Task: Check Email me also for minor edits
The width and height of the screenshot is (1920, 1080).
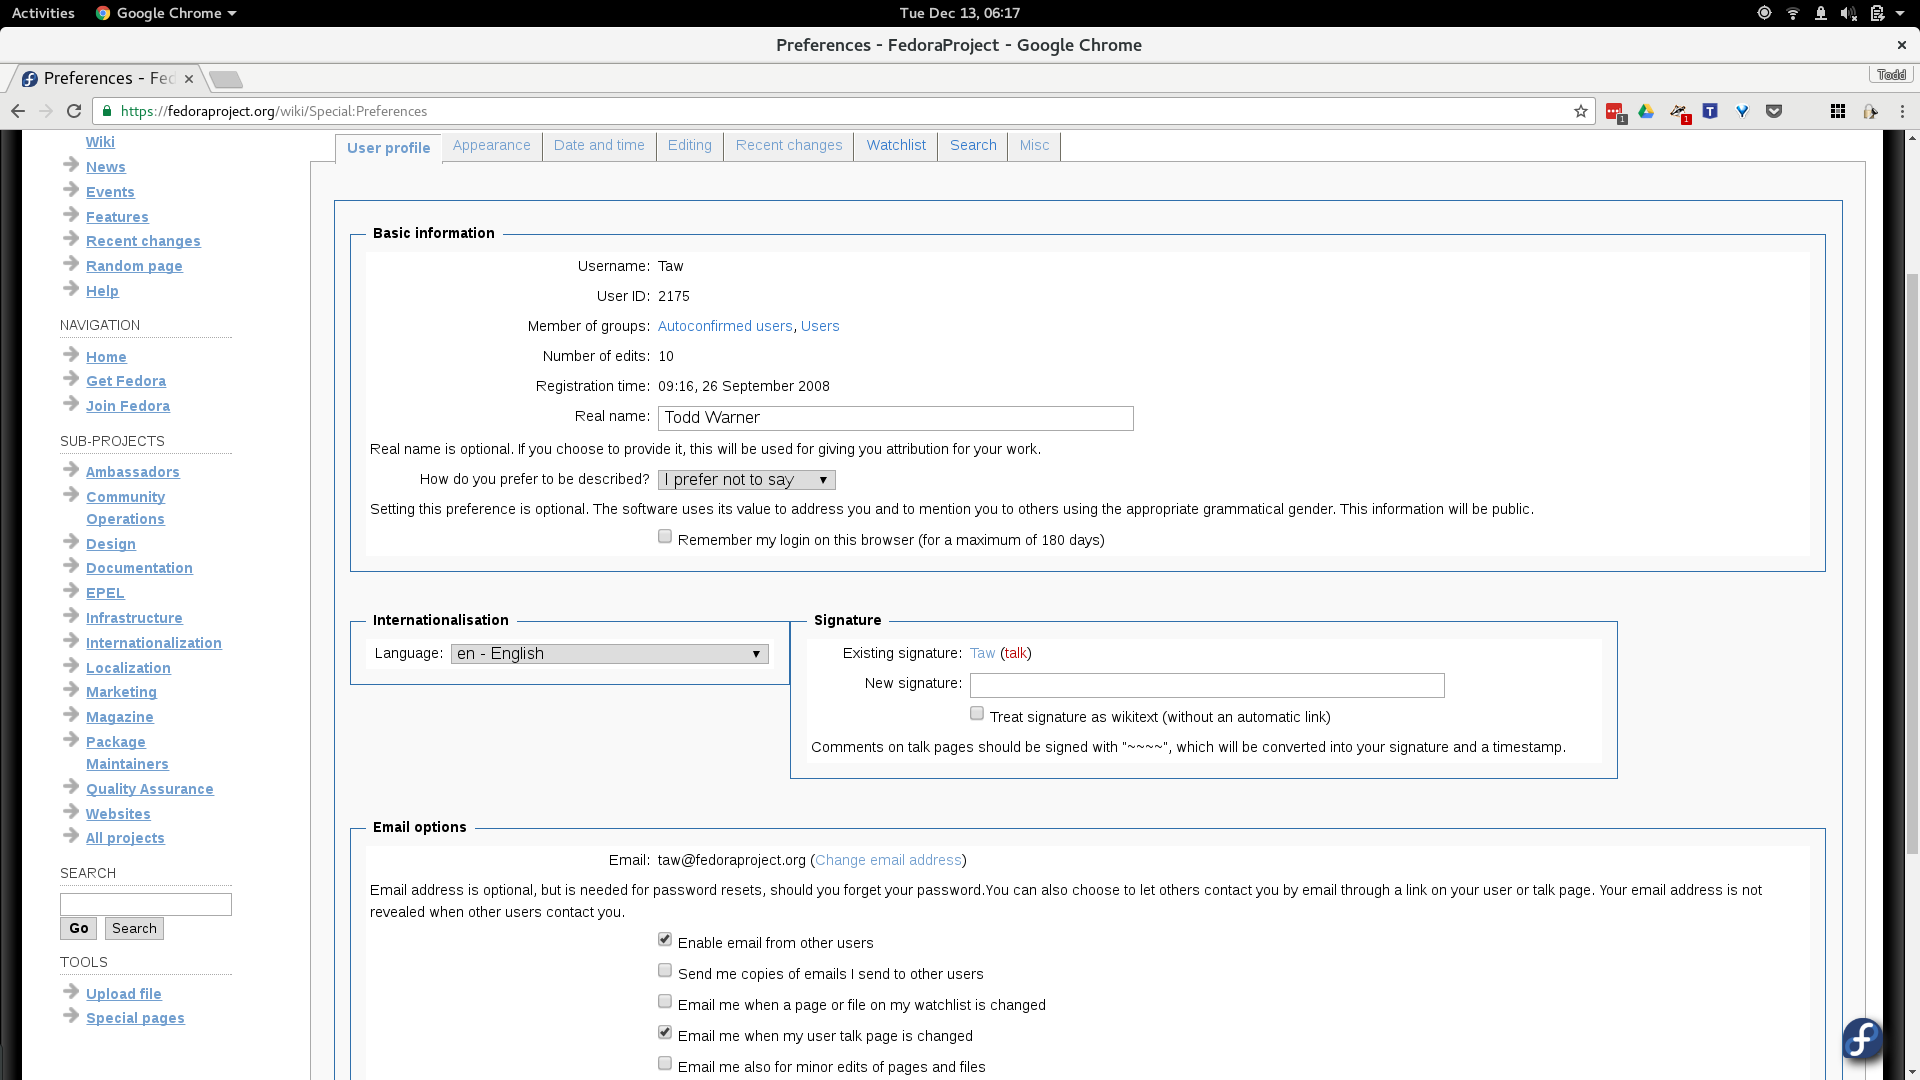Action: click(x=665, y=1064)
